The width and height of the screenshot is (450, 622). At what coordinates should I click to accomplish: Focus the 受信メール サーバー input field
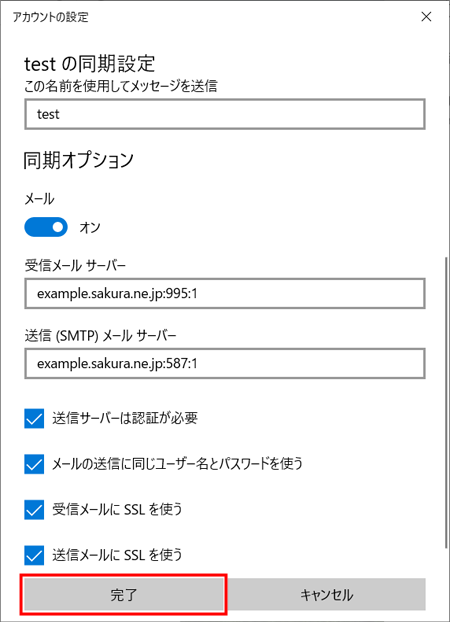(x=225, y=294)
